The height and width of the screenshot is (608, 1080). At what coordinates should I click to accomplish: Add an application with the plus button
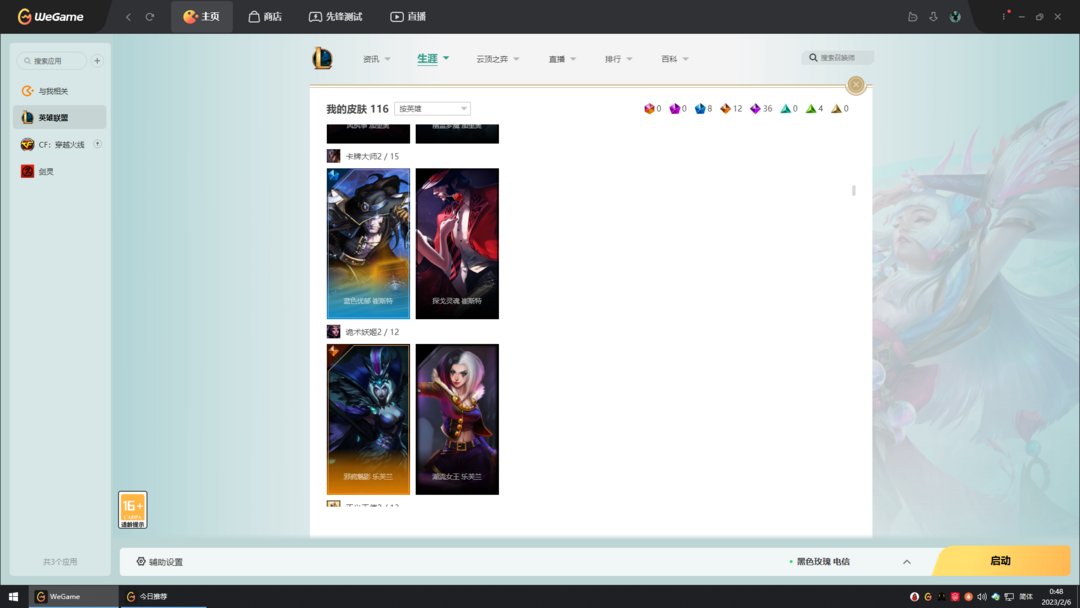tap(97, 61)
